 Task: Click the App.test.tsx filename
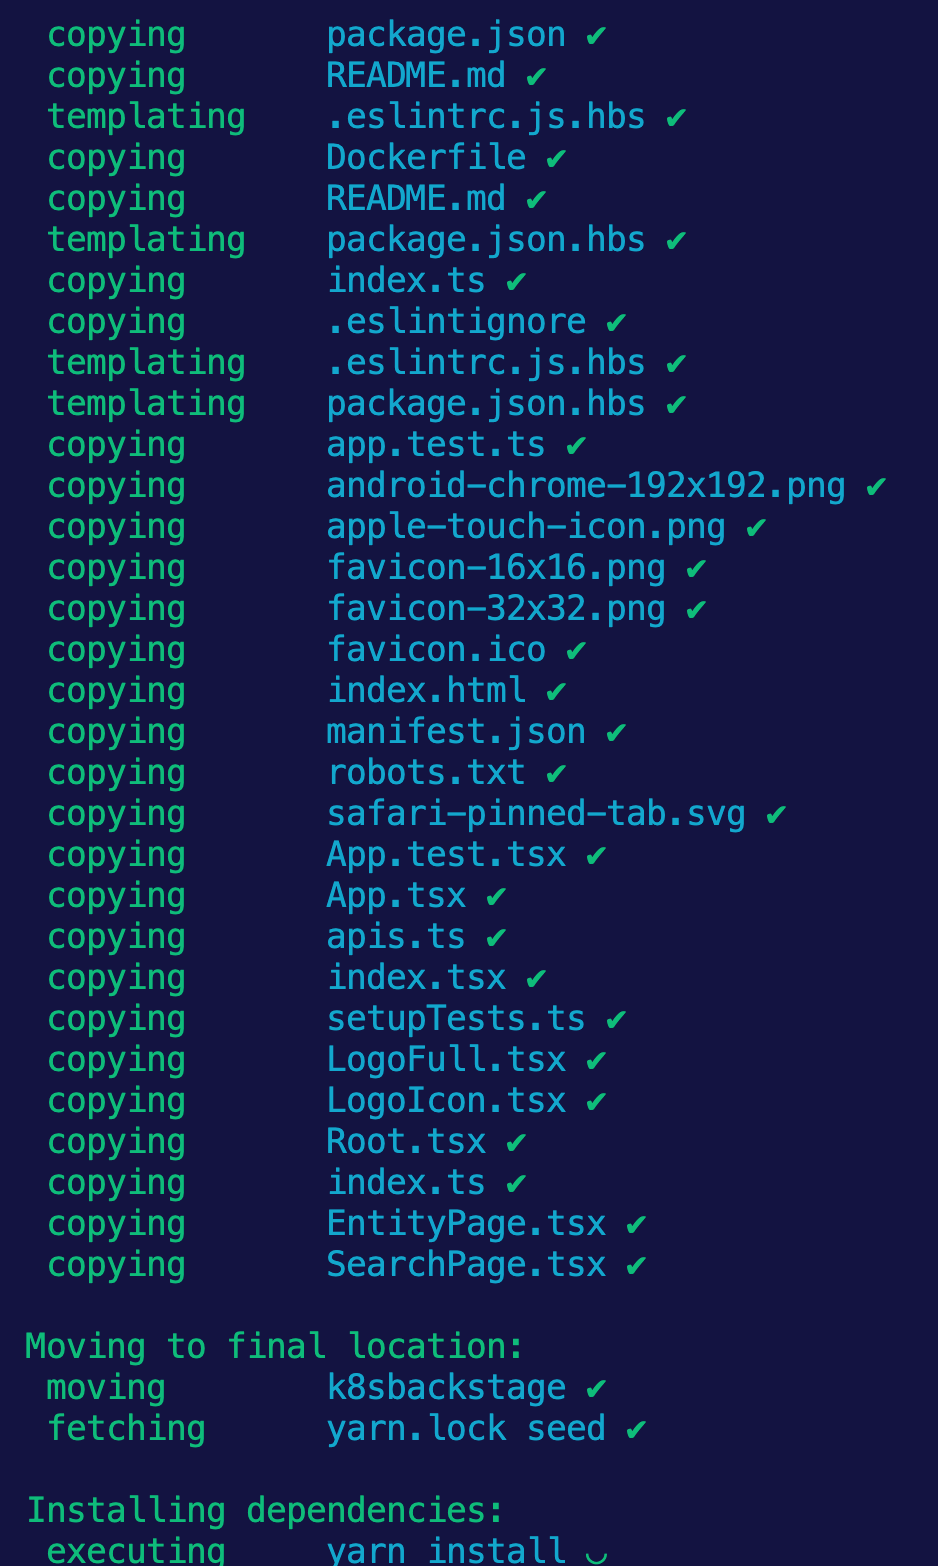click(x=446, y=855)
